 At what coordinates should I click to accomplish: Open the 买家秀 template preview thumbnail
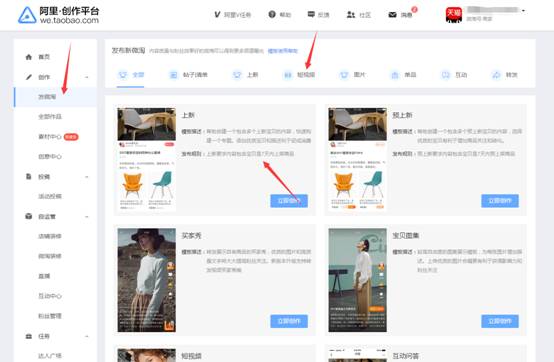[x=147, y=280]
